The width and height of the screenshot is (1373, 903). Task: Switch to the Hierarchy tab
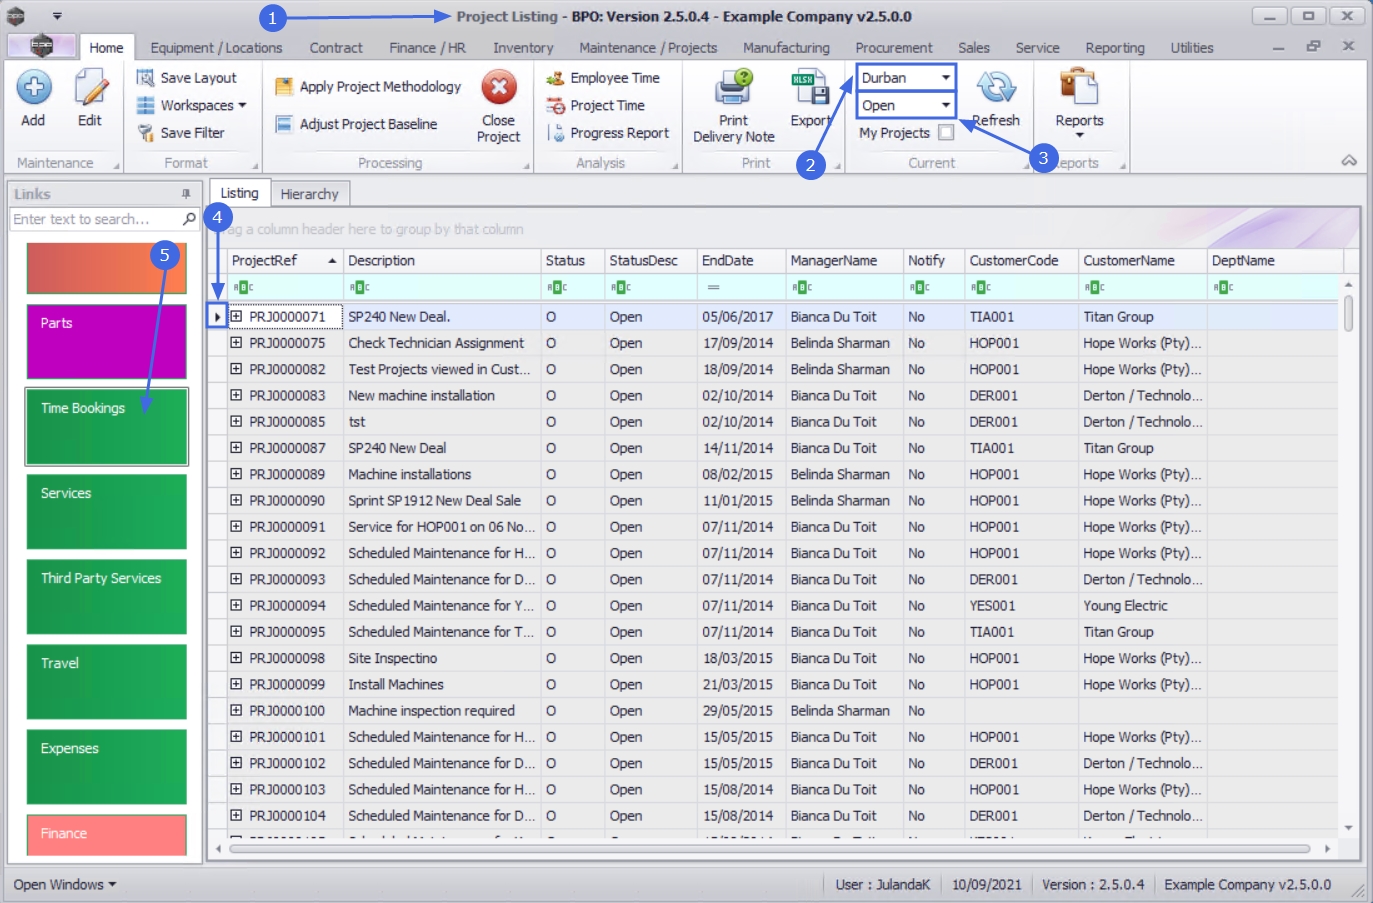click(309, 194)
